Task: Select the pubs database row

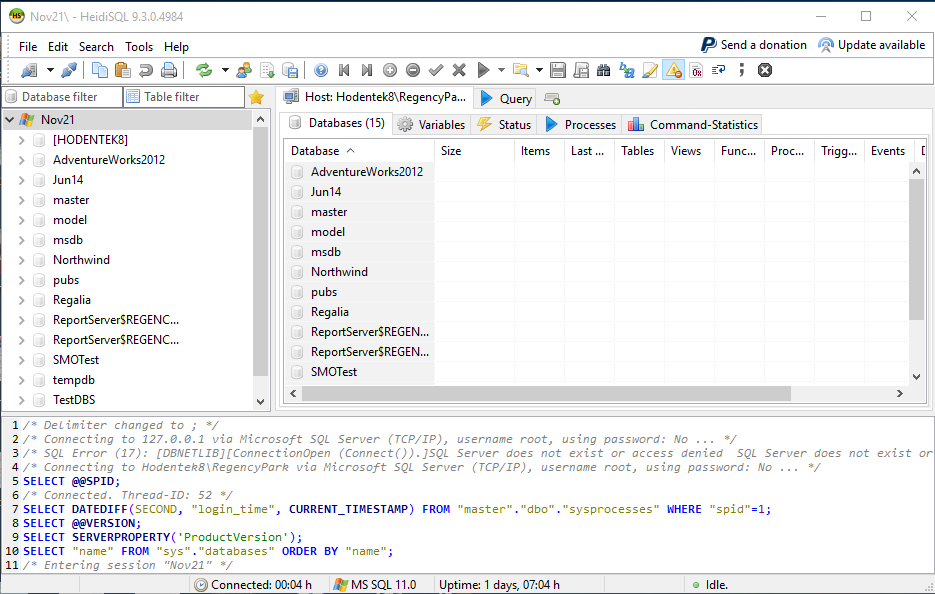Action: (x=326, y=291)
